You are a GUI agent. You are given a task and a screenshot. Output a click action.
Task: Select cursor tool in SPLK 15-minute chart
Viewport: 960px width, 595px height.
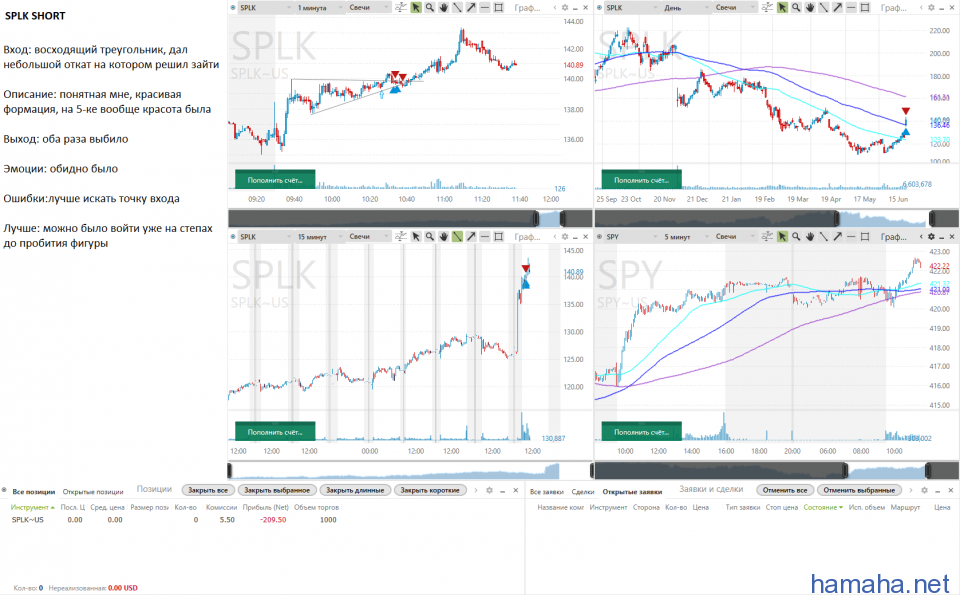point(416,236)
